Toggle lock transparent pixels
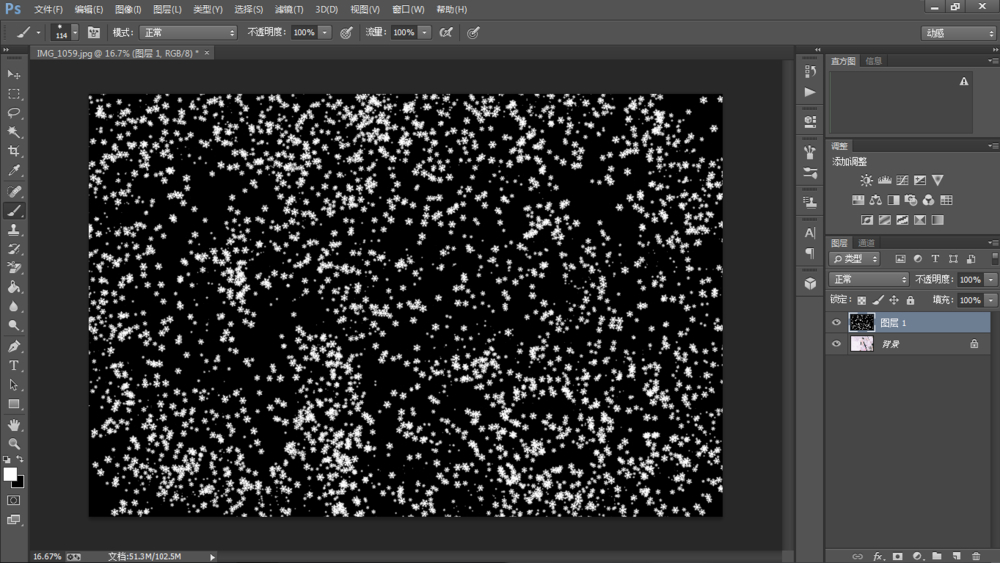Viewport: 1000px width, 563px height. tap(862, 300)
